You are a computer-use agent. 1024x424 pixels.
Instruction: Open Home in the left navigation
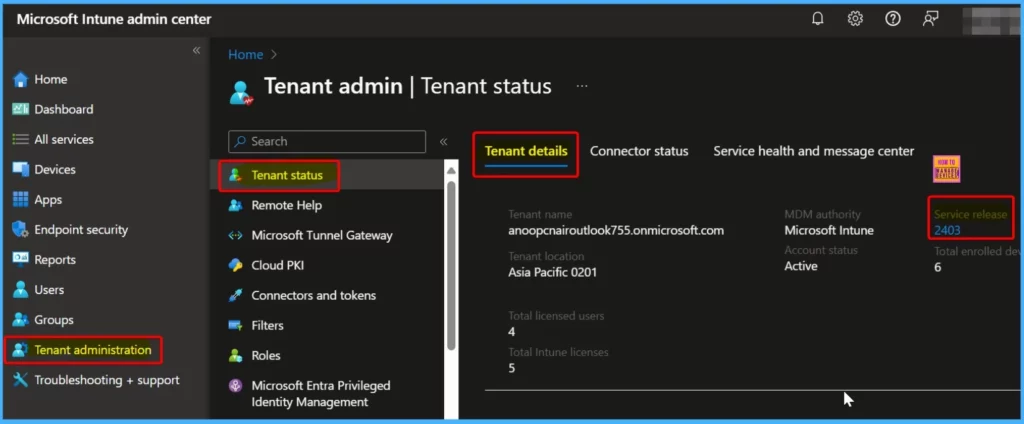tap(51, 80)
